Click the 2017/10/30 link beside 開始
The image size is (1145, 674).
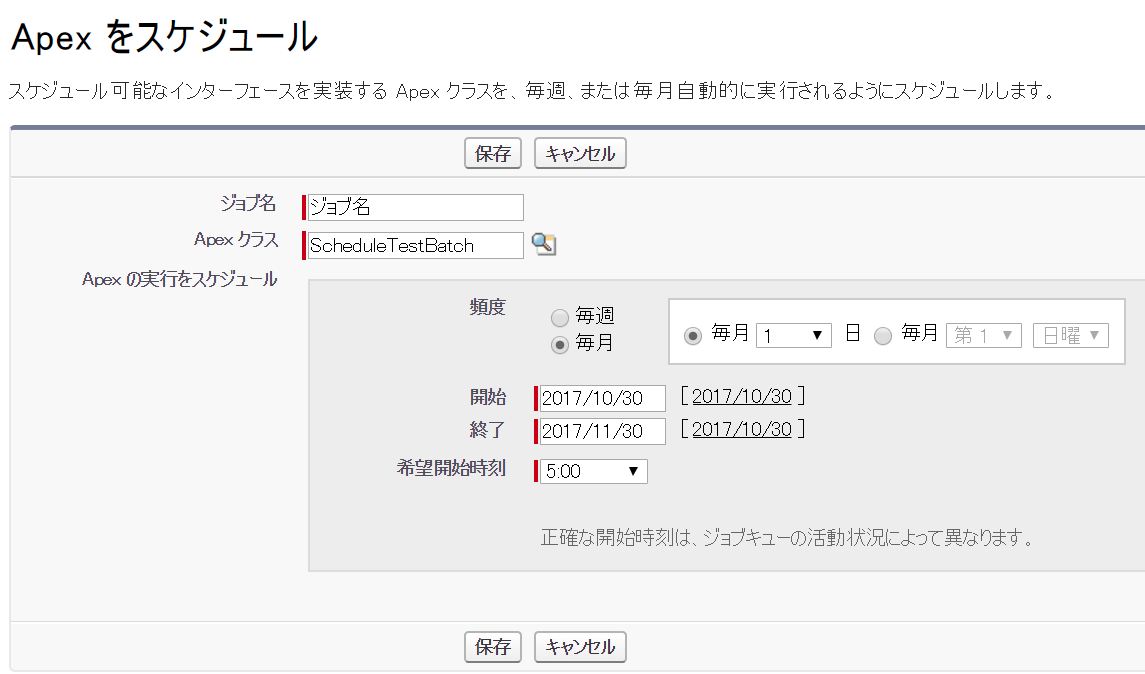tap(746, 397)
